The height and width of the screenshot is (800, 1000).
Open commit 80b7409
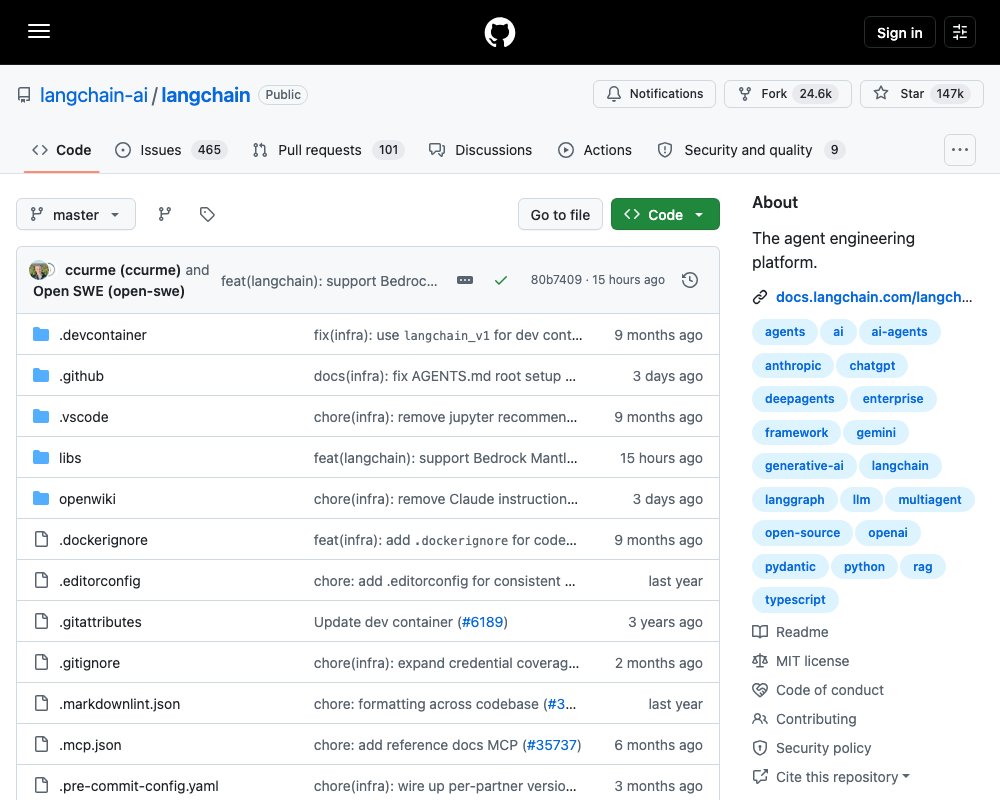click(555, 280)
